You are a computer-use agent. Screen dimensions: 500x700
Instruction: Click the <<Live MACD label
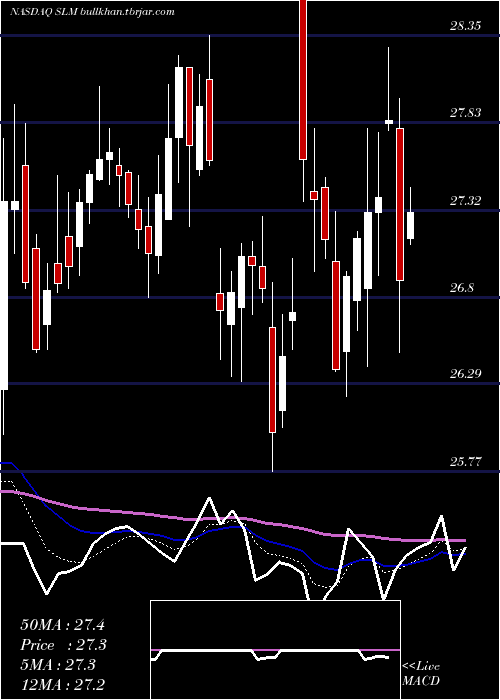421,674
